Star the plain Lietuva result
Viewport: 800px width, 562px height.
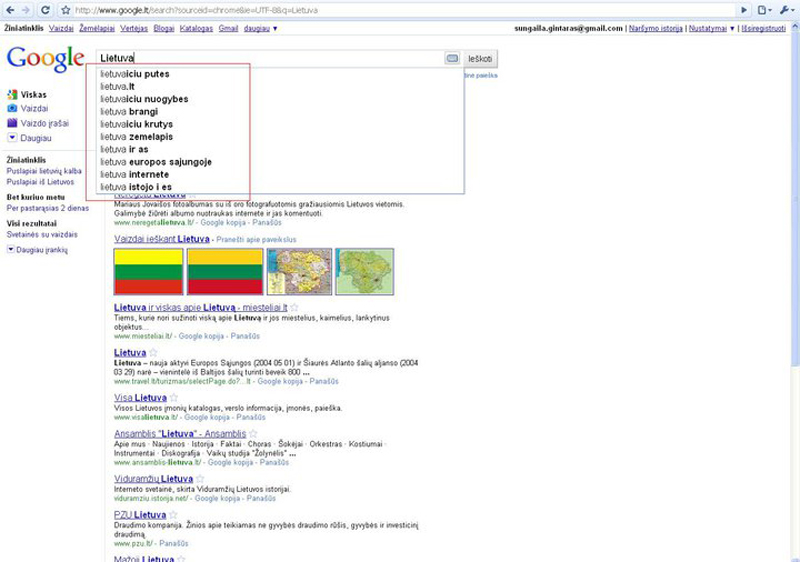[x=153, y=352]
